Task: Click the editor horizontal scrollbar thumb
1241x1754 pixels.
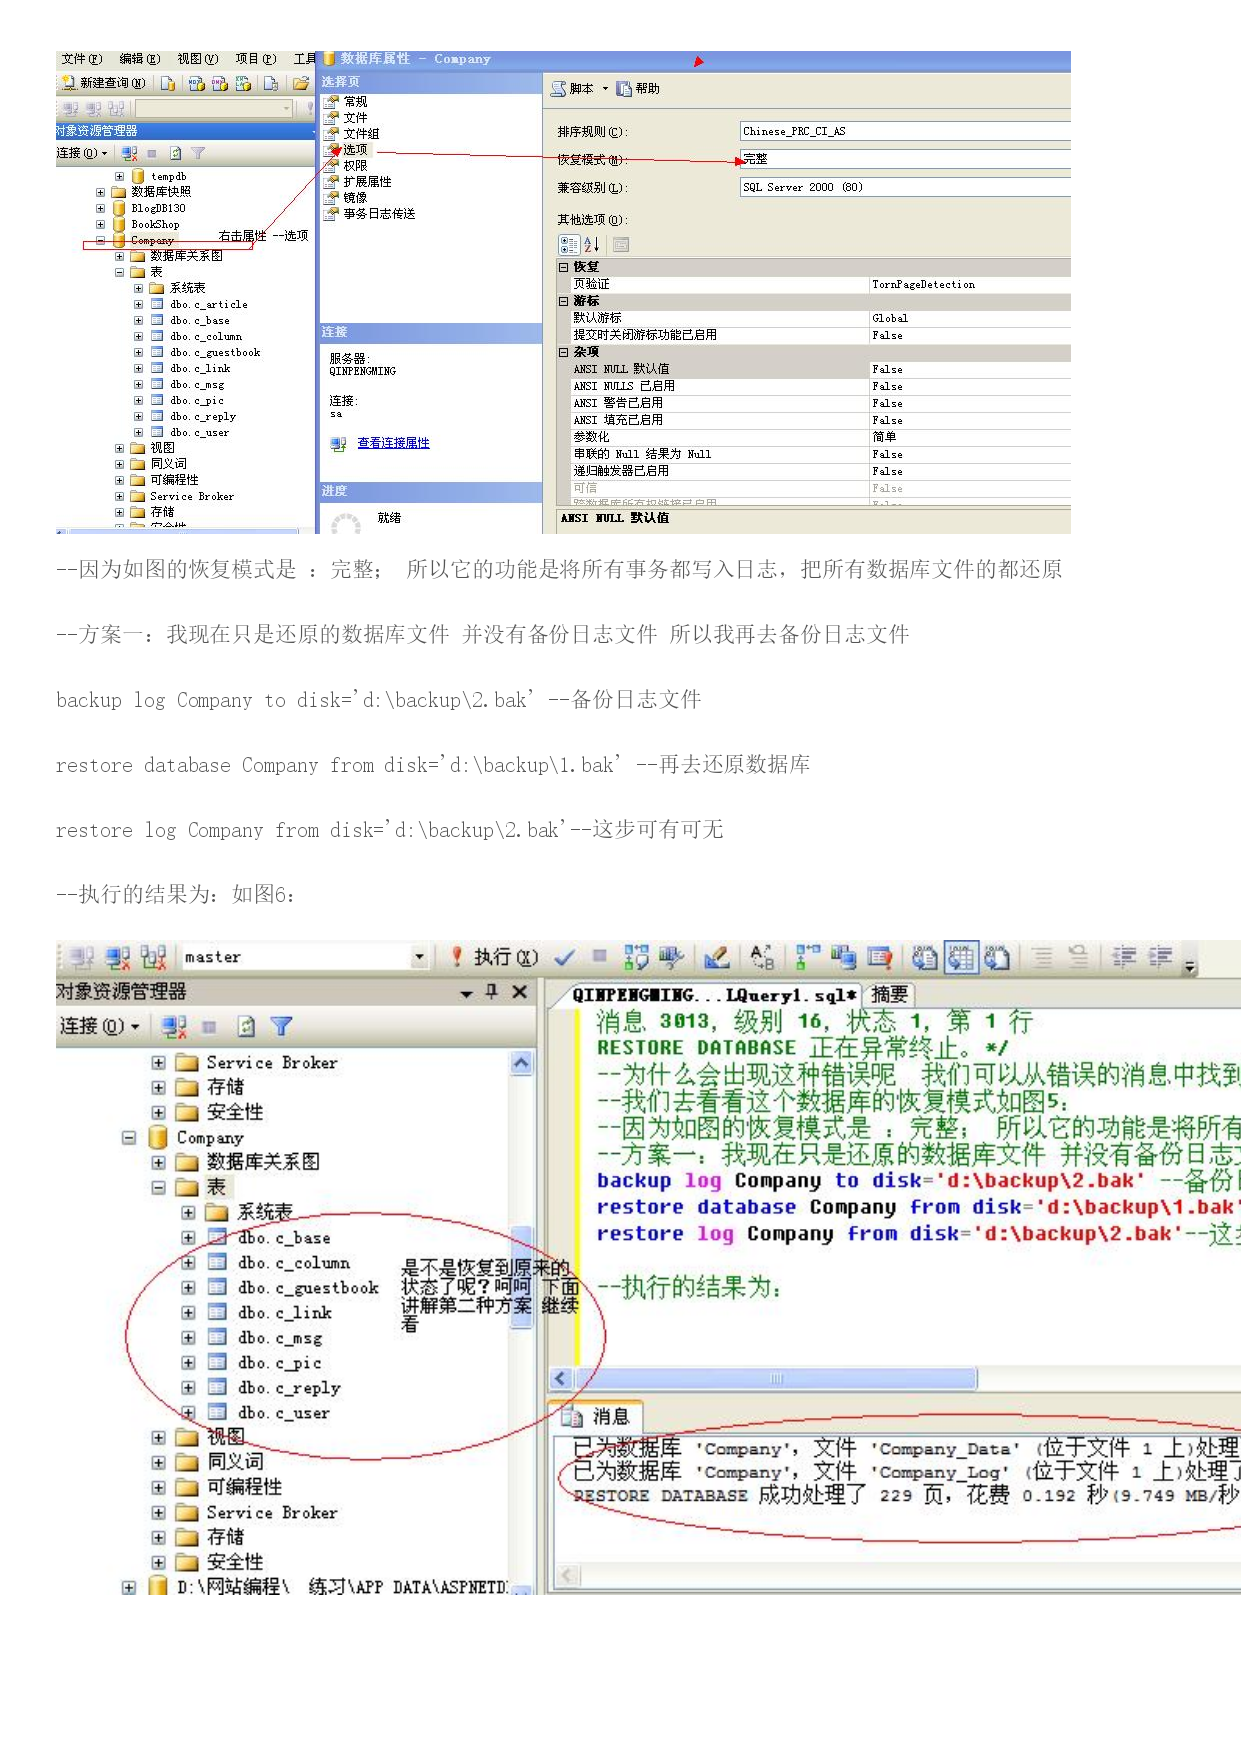Action: click(775, 1379)
